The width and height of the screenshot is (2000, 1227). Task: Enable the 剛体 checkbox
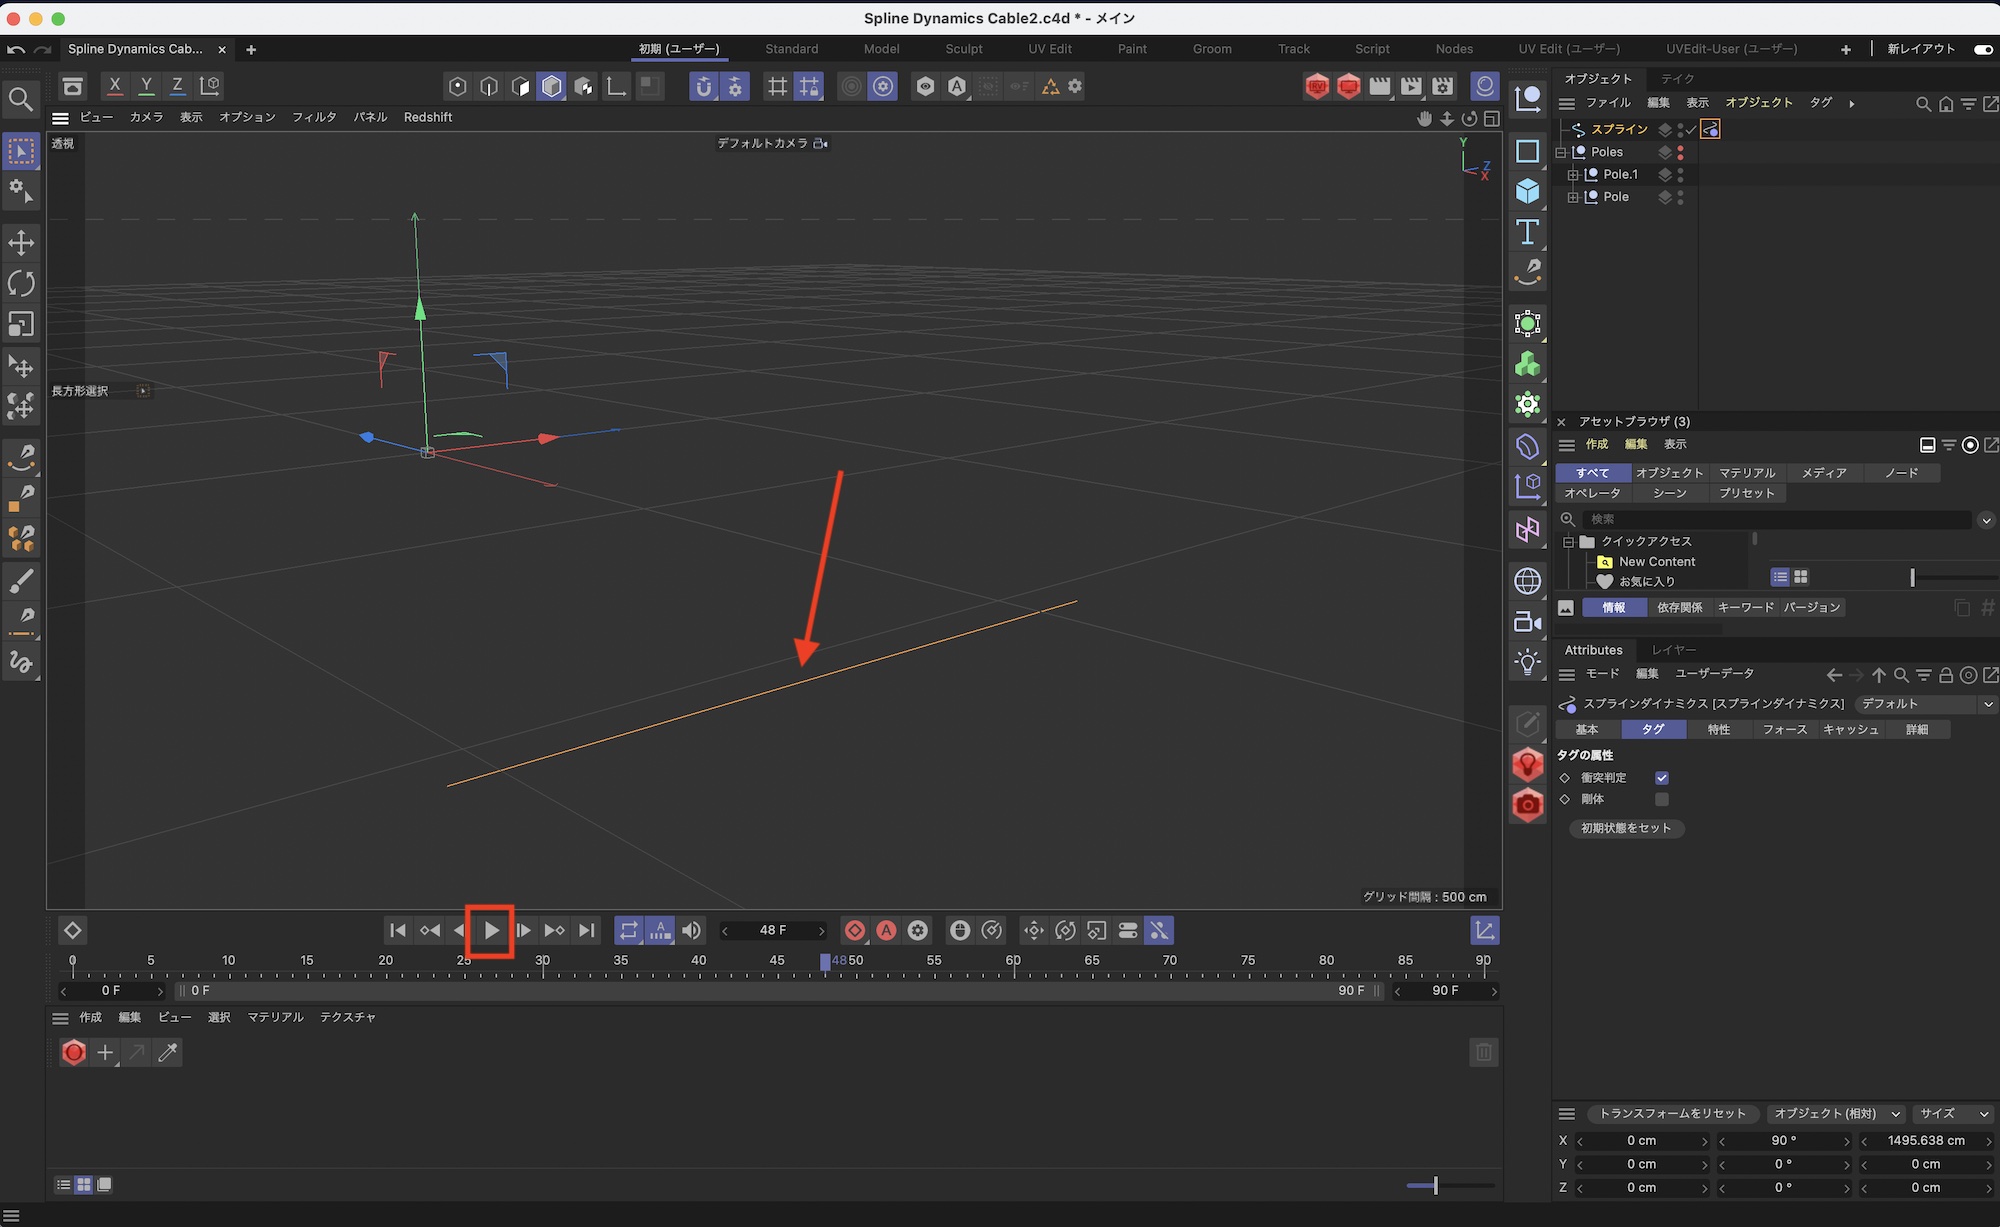point(1661,800)
